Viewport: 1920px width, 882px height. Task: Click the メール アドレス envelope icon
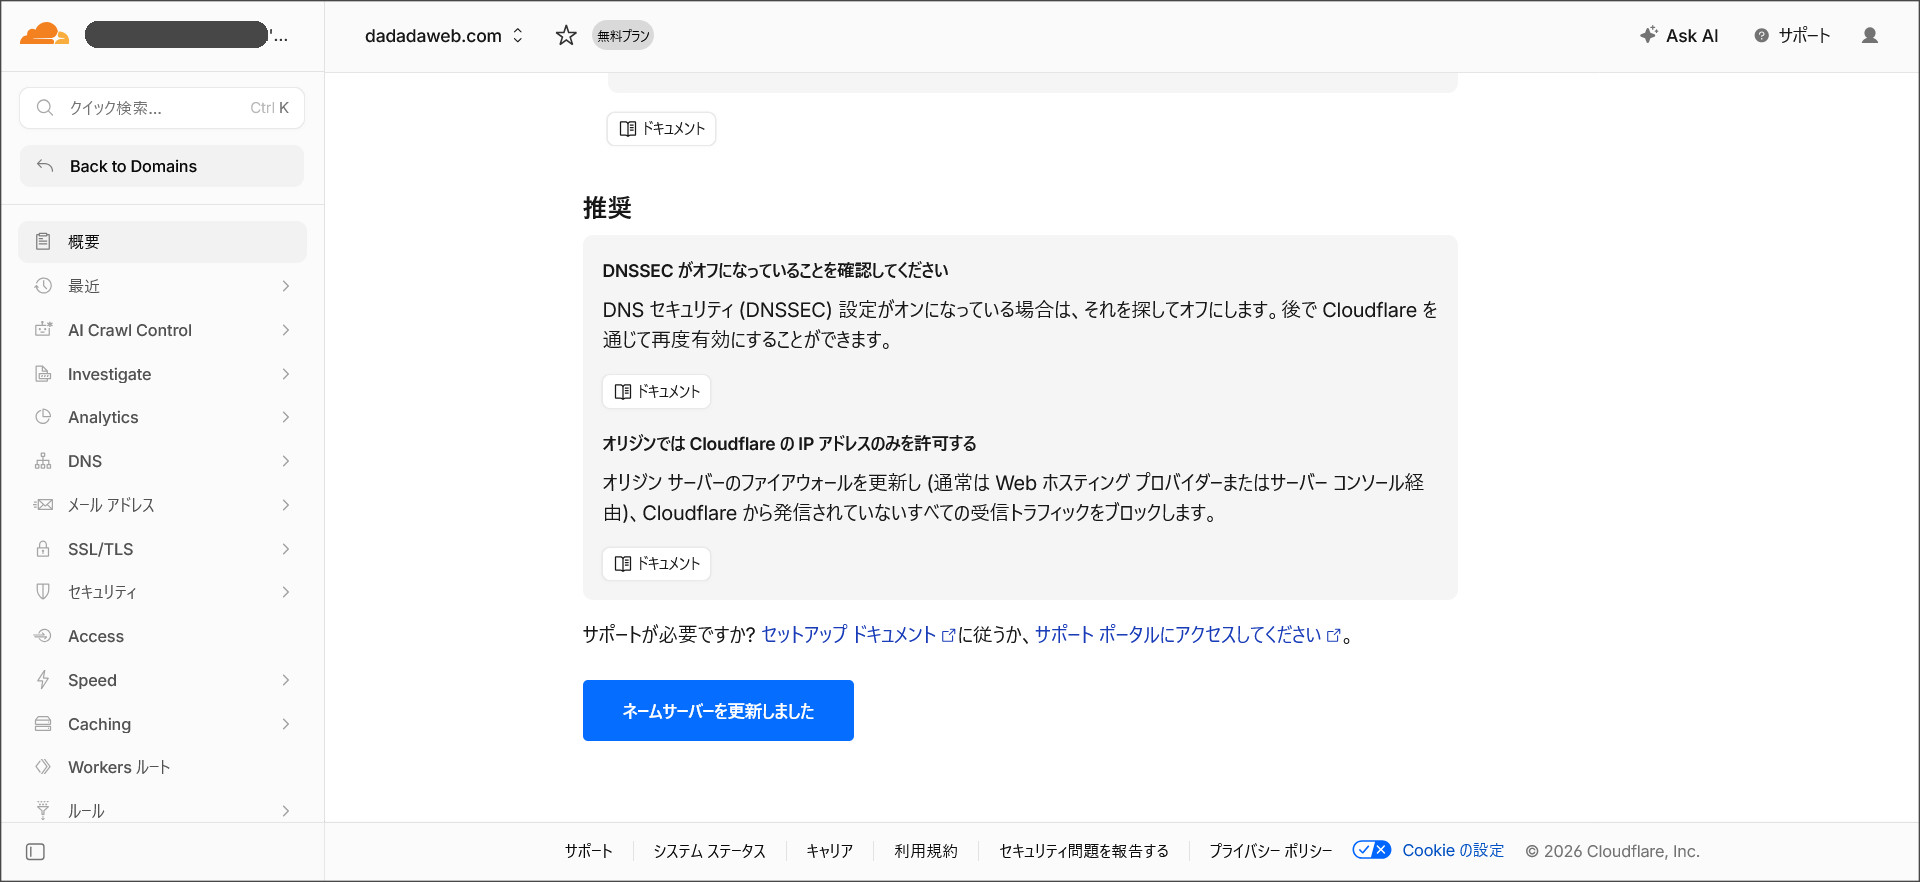pyautogui.click(x=43, y=505)
